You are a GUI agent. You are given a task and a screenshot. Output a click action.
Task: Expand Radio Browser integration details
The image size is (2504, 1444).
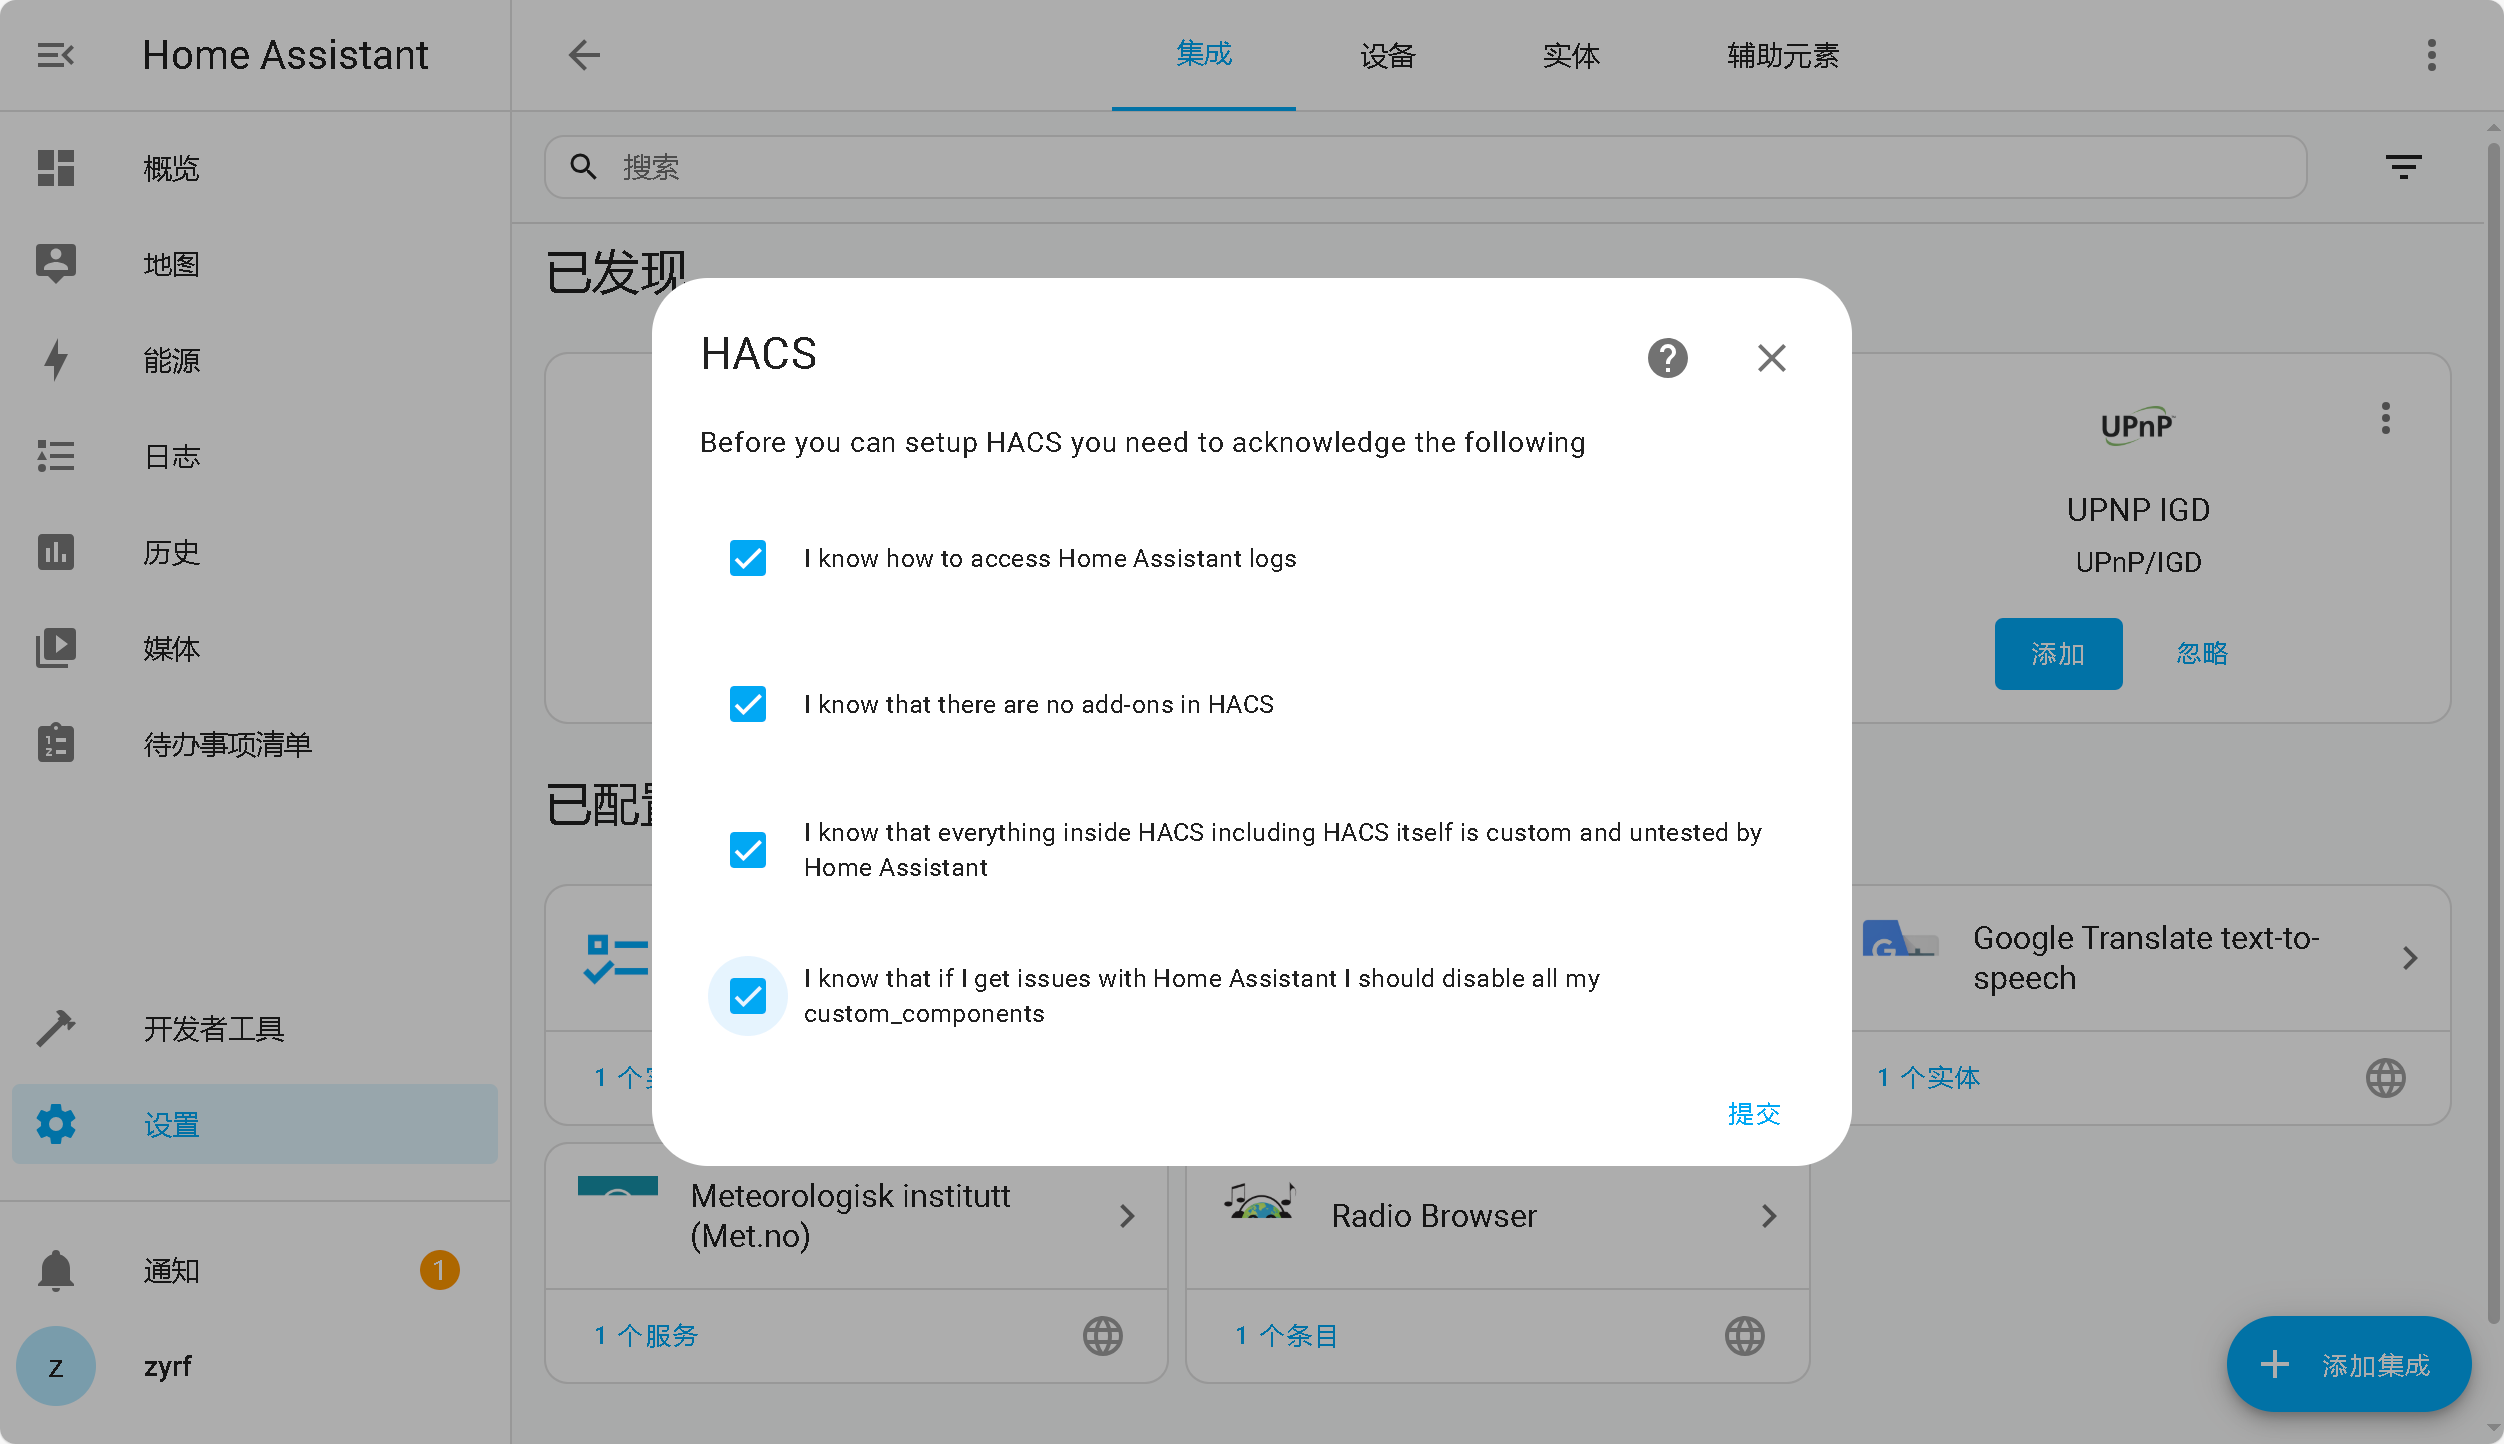click(x=1771, y=1215)
